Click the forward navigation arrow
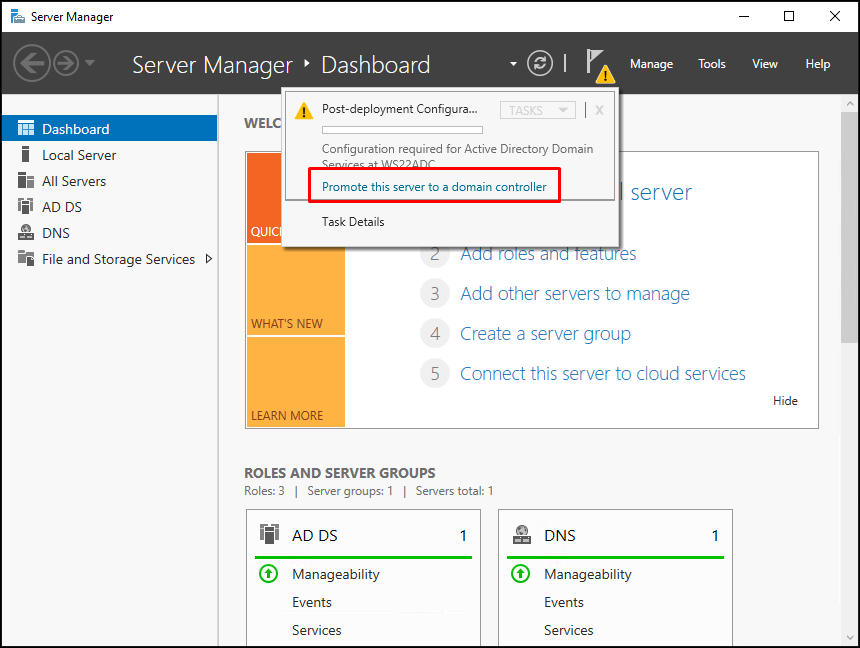860x648 pixels. (x=66, y=63)
